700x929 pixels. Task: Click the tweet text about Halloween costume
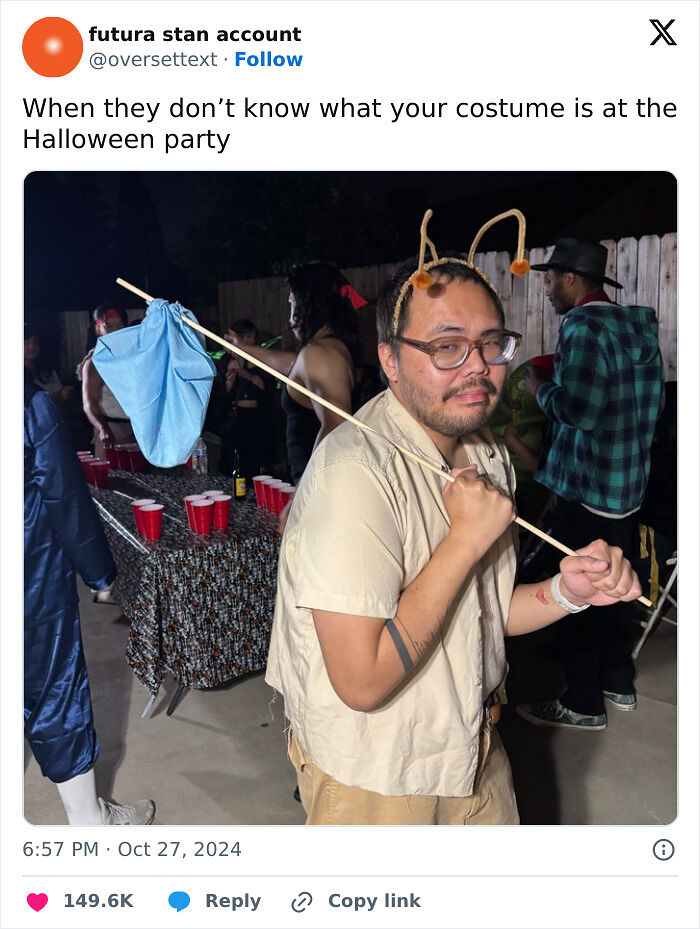coord(350,124)
